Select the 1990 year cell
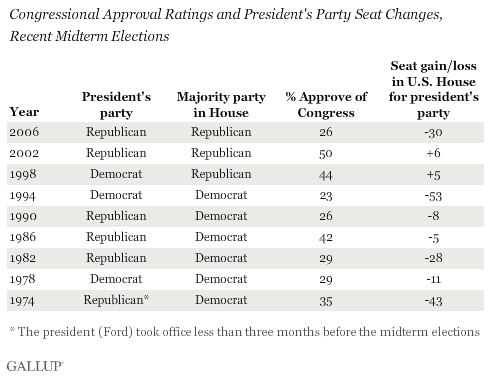The width and height of the screenshot is (491, 377). click(23, 216)
